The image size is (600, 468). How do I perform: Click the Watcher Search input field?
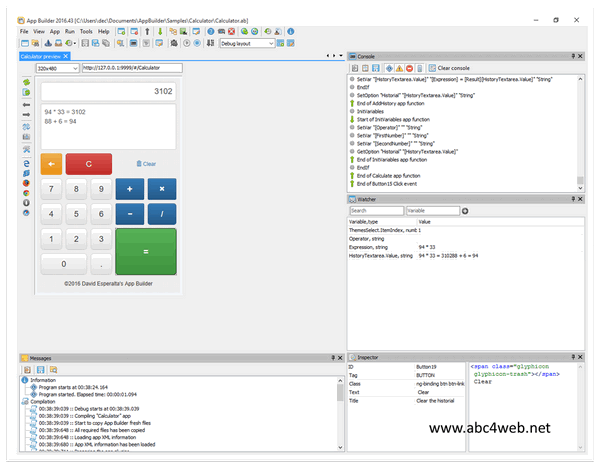(x=375, y=211)
